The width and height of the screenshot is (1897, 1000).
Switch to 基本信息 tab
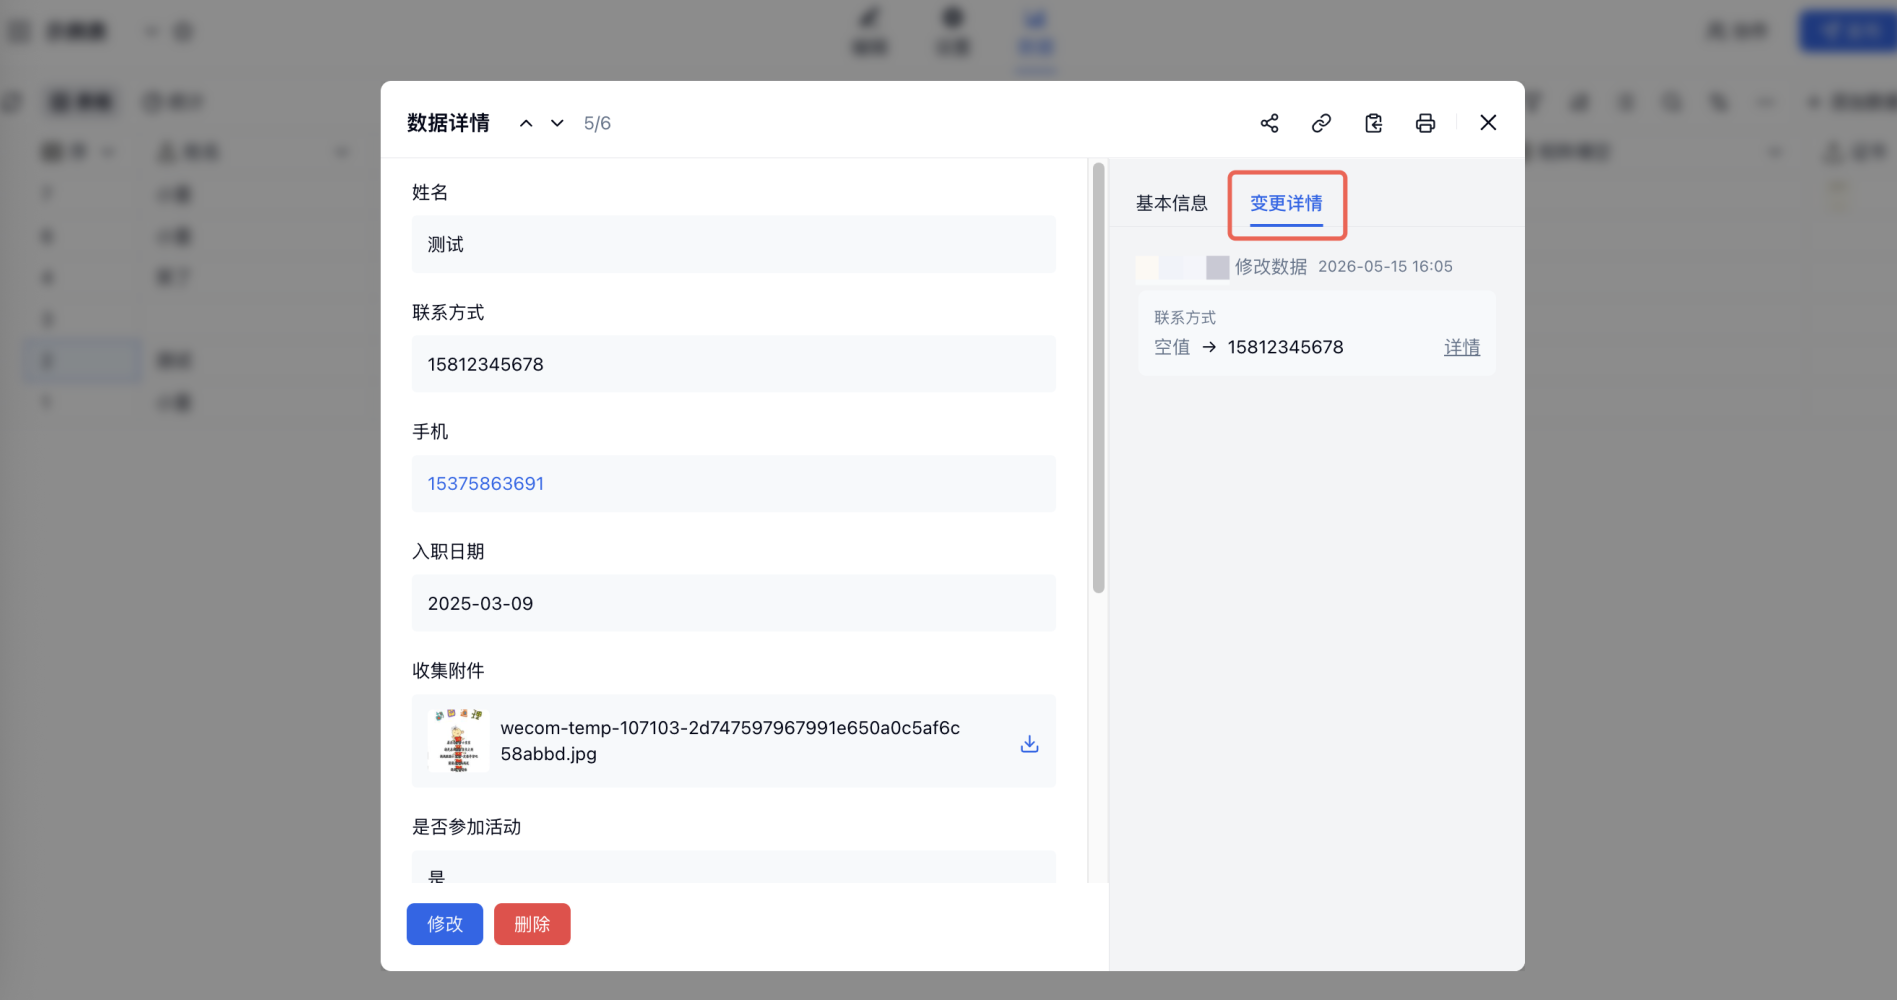(1171, 203)
